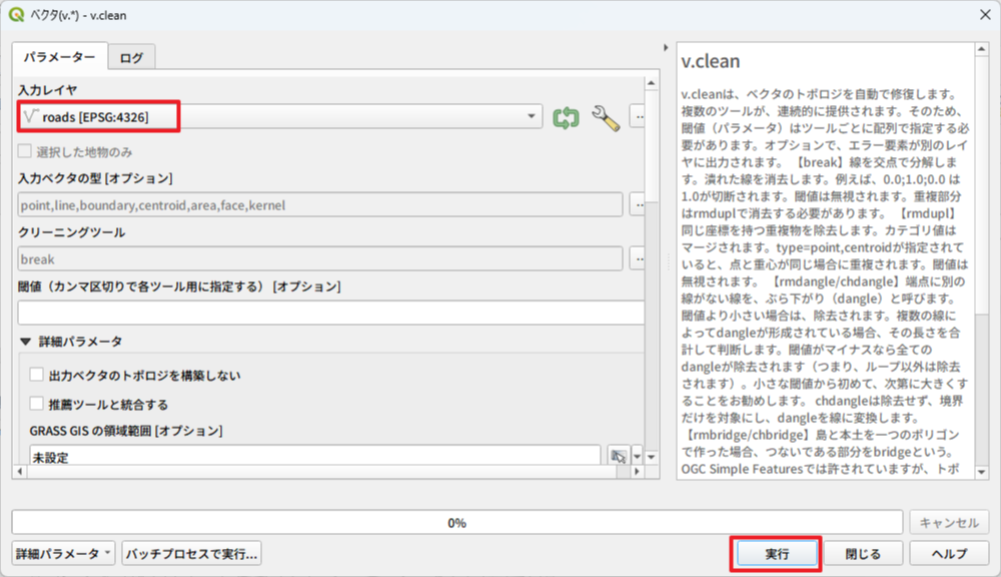1001x577 pixels.
Task: Click the 0% progress bar
Action: [x=456, y=522]
